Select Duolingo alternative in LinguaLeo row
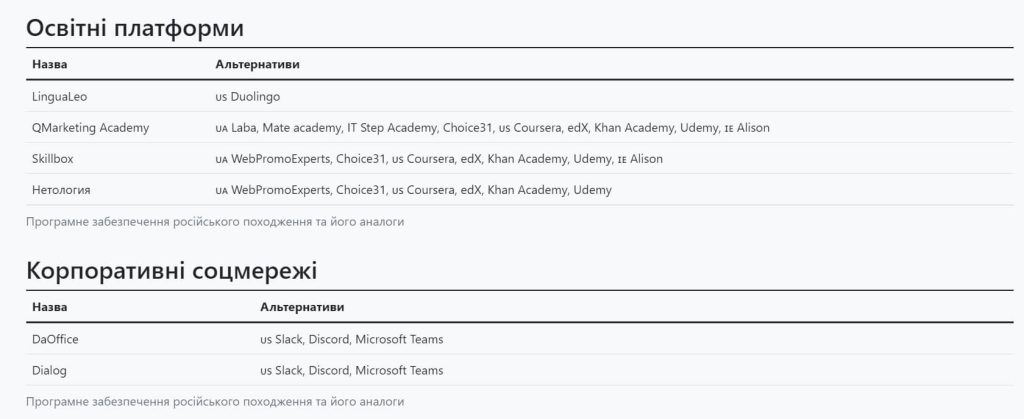This screenshot has width=1024, height=419. (255, 97)
